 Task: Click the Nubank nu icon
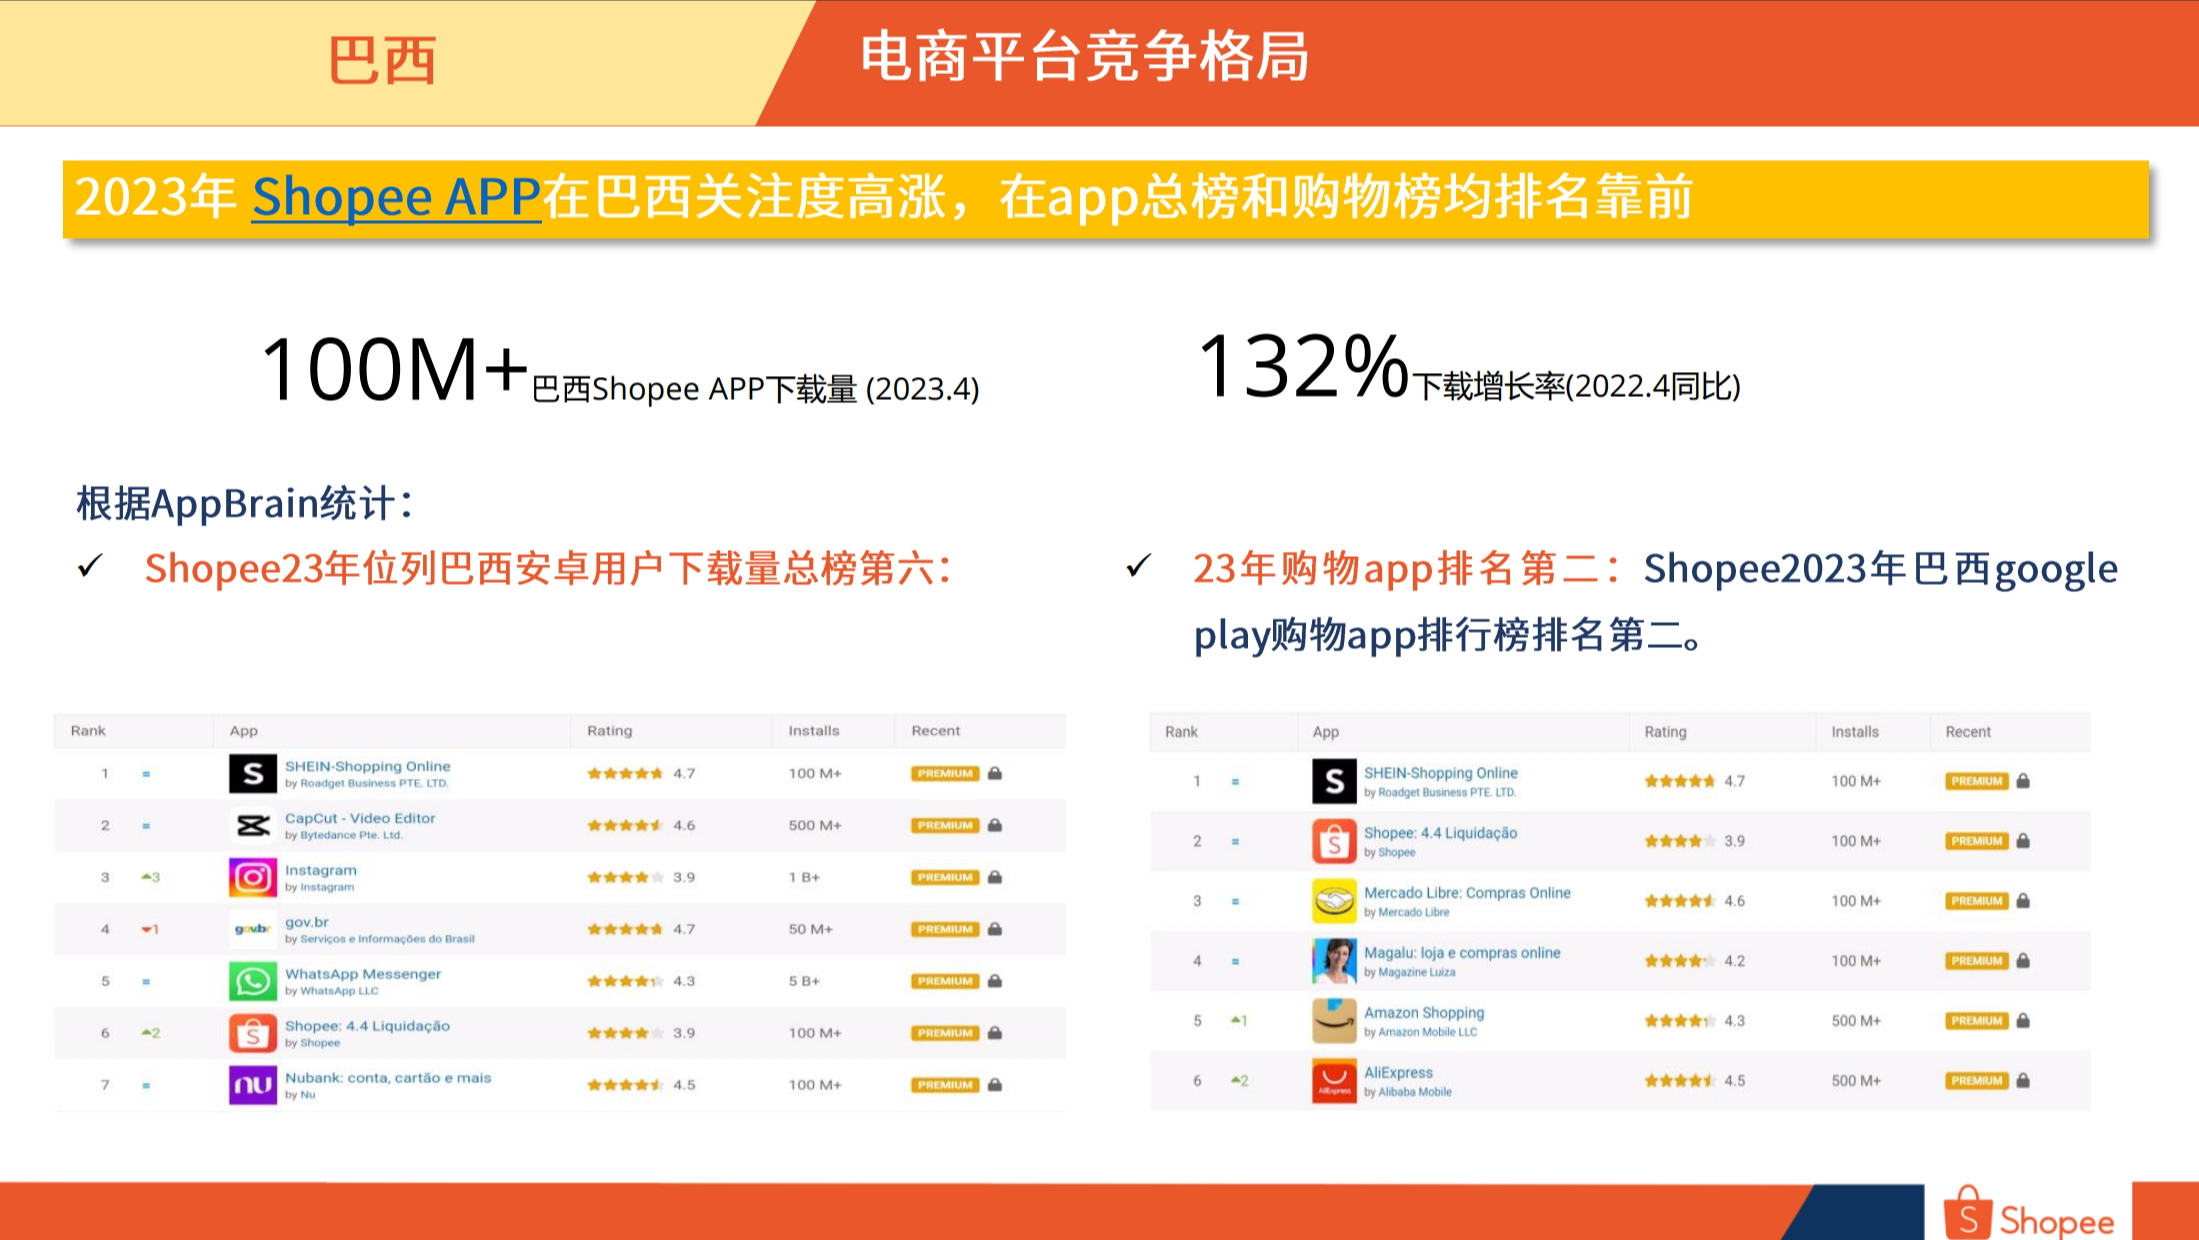click(x=253, y=1086)
